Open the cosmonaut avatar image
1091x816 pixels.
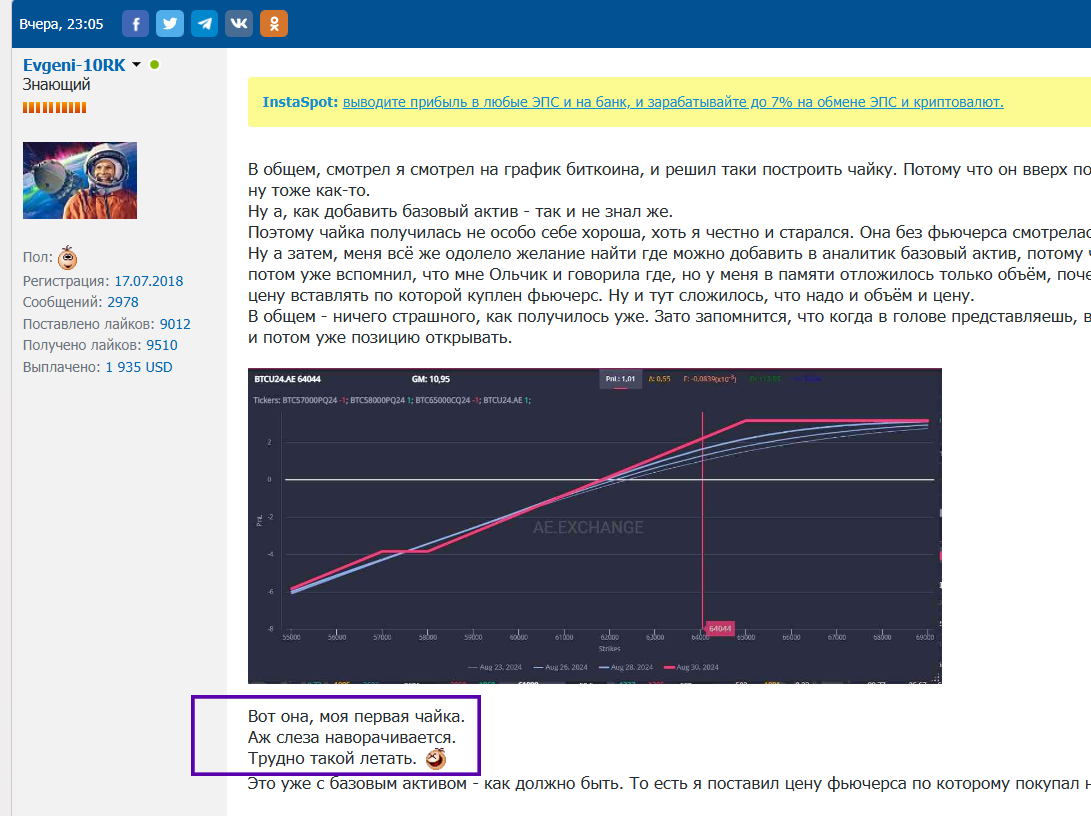80,181
